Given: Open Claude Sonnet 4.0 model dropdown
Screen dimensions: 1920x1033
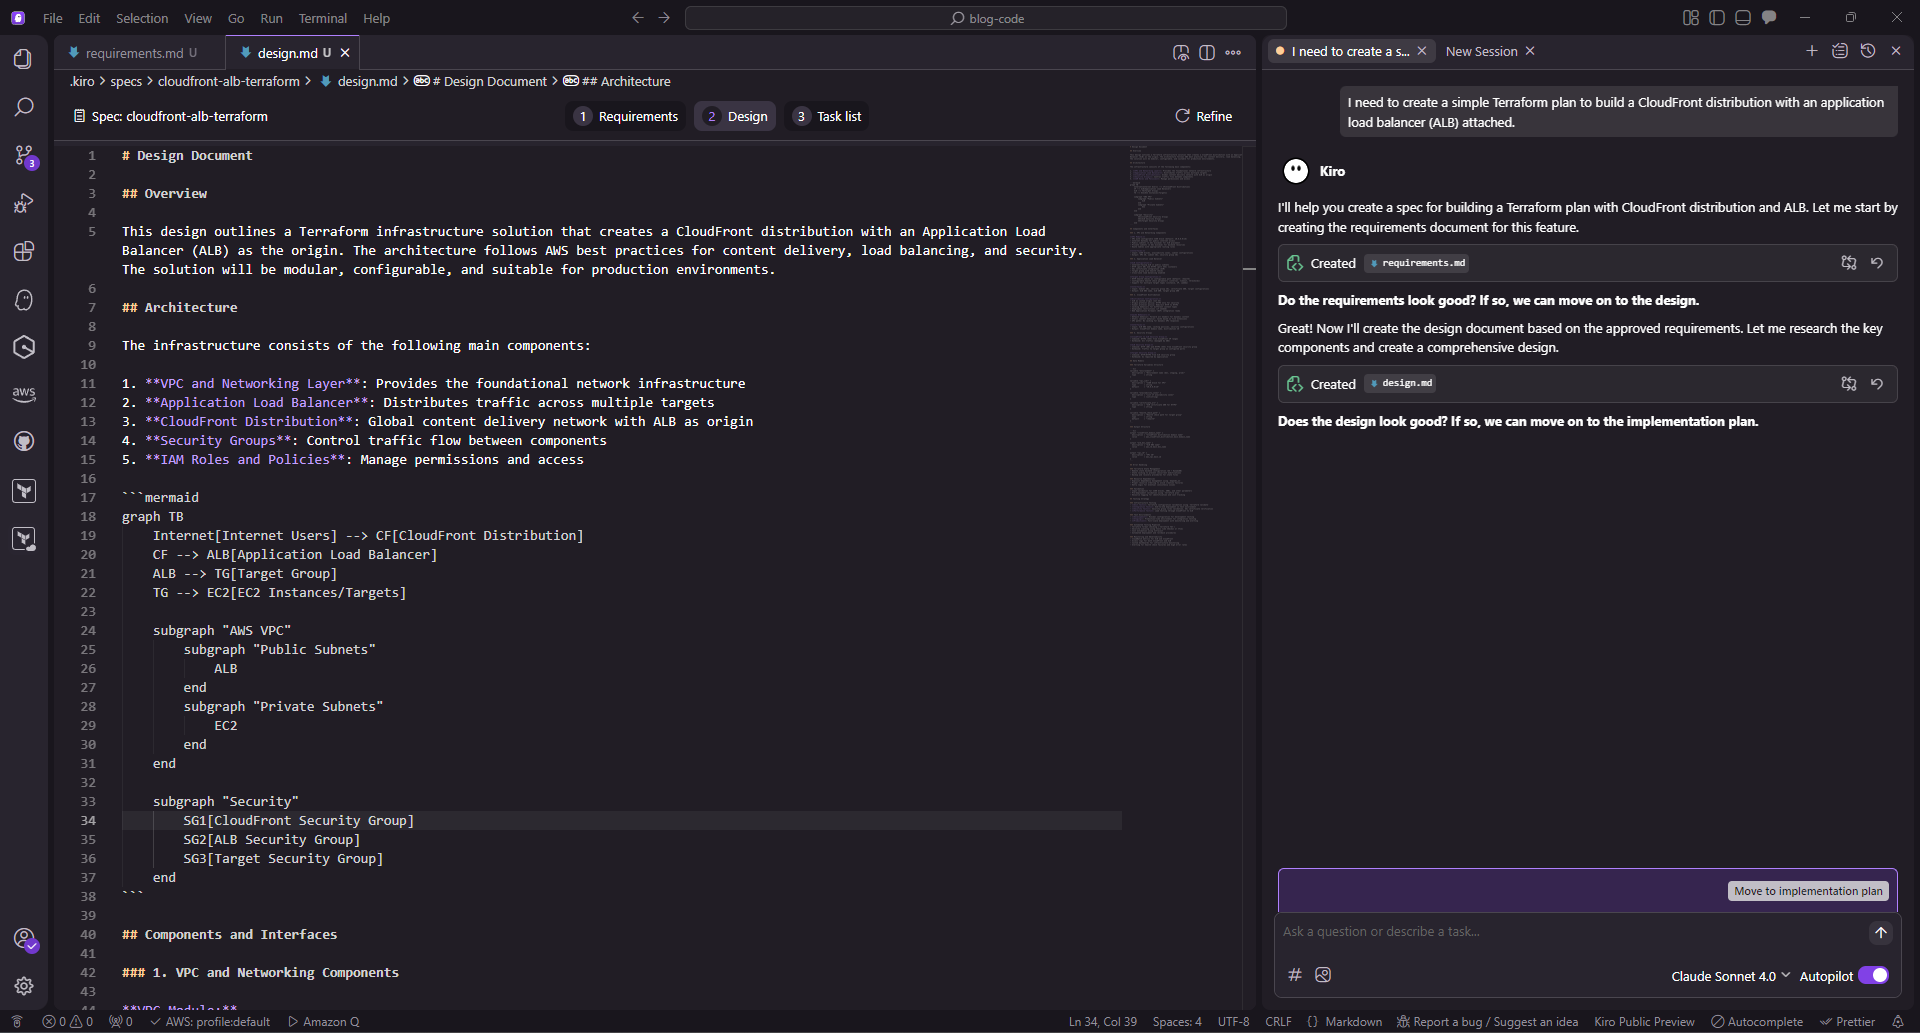Looking at the screenshot, I should coord(1731,976).
